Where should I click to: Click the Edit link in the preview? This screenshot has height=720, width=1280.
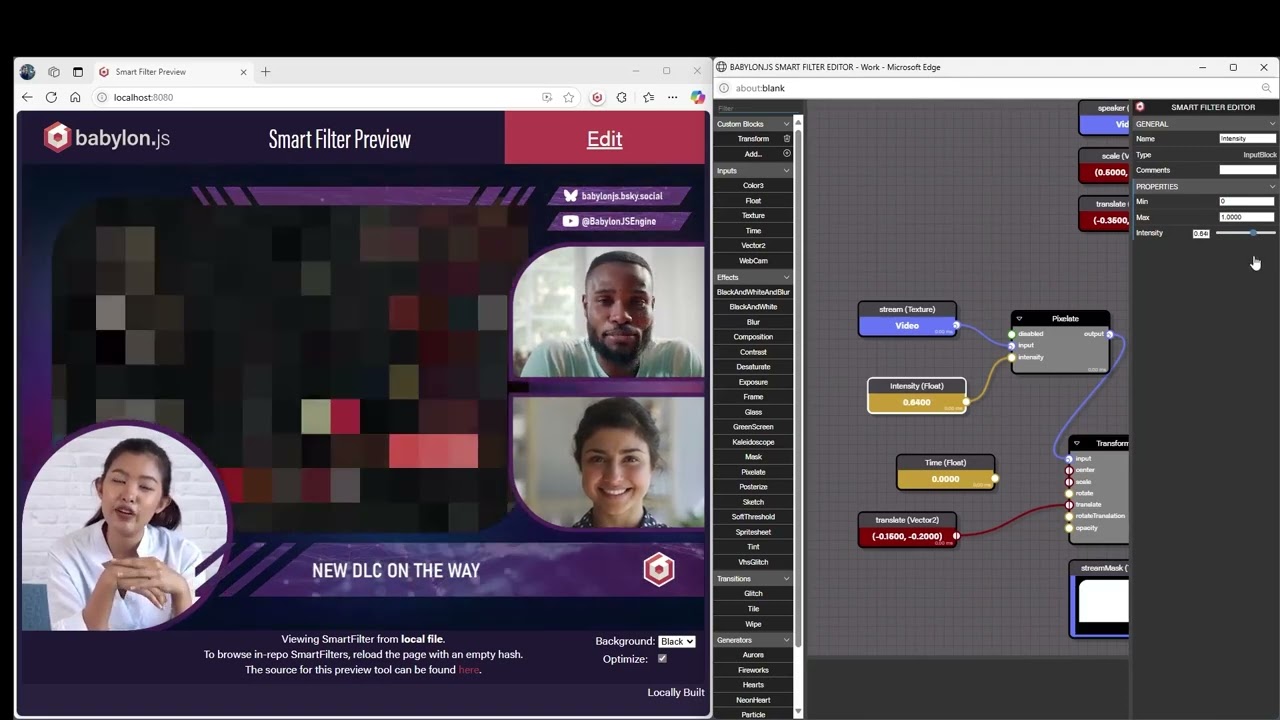(x=604, y=139)
